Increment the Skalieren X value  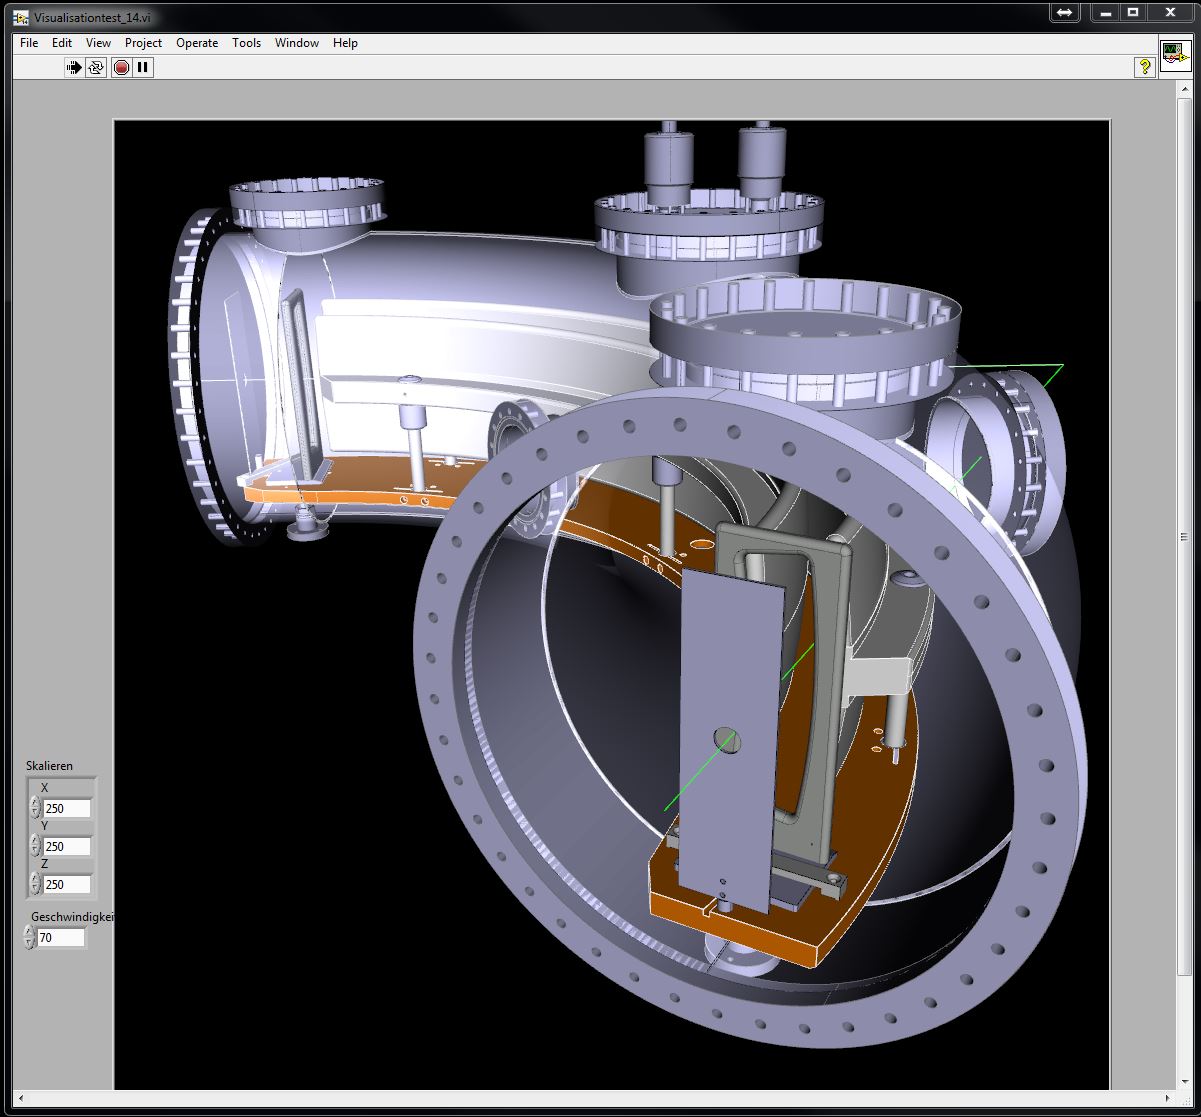tap(35, 803)
